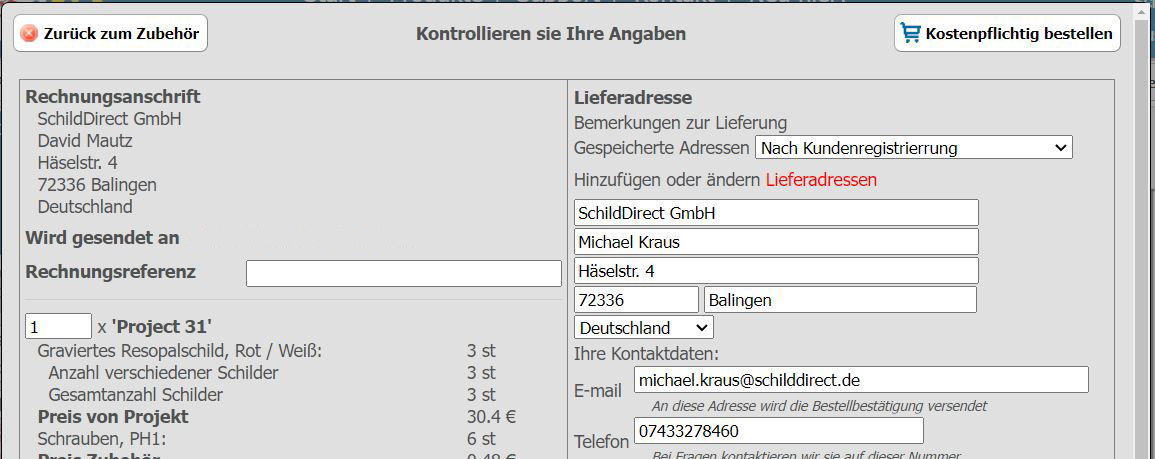Go back via Zurück zum Zubehör
The width and height of the screenshot is (1155, 459).
click(x=110, y=34)
